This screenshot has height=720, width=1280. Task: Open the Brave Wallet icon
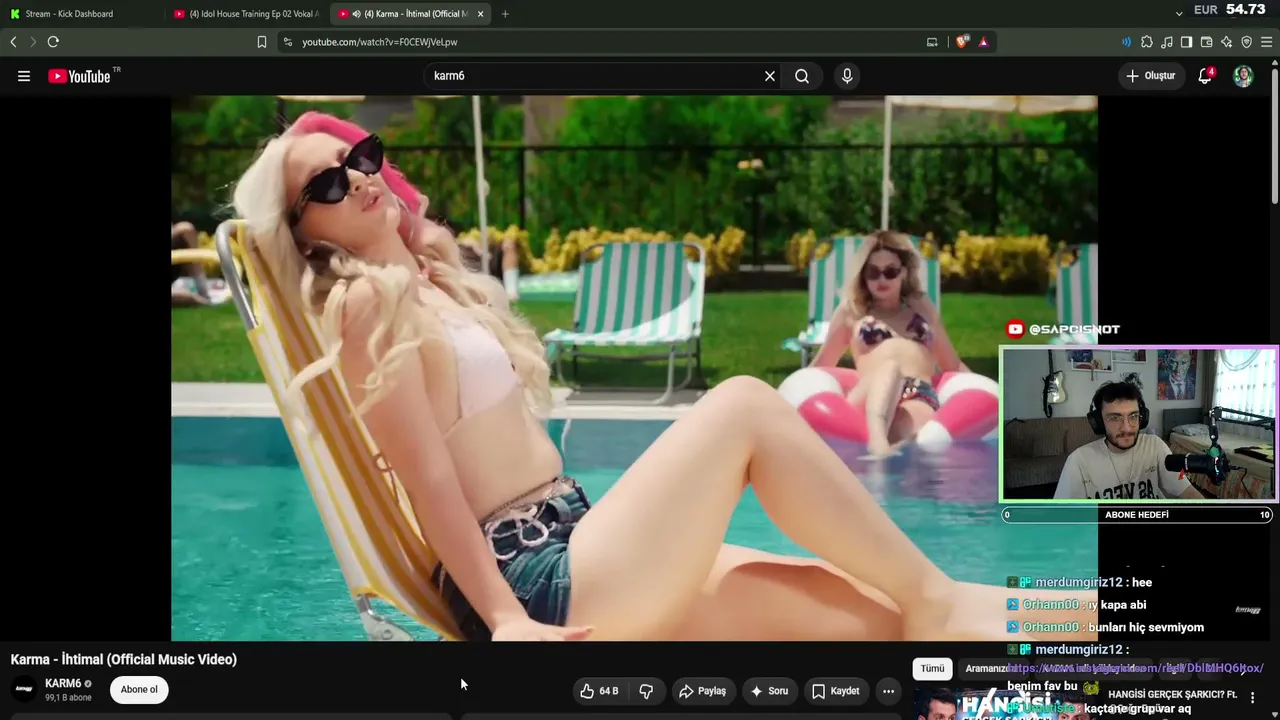pos(1206,42)
